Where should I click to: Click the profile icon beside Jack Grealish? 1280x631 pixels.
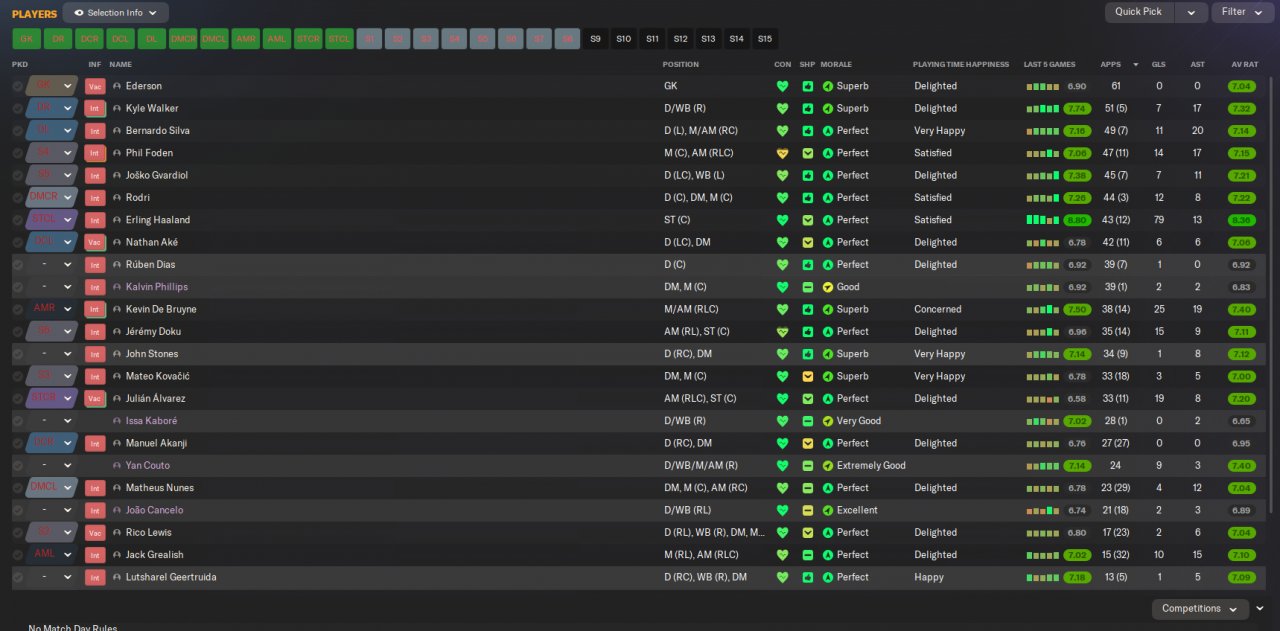coord(117,555)
